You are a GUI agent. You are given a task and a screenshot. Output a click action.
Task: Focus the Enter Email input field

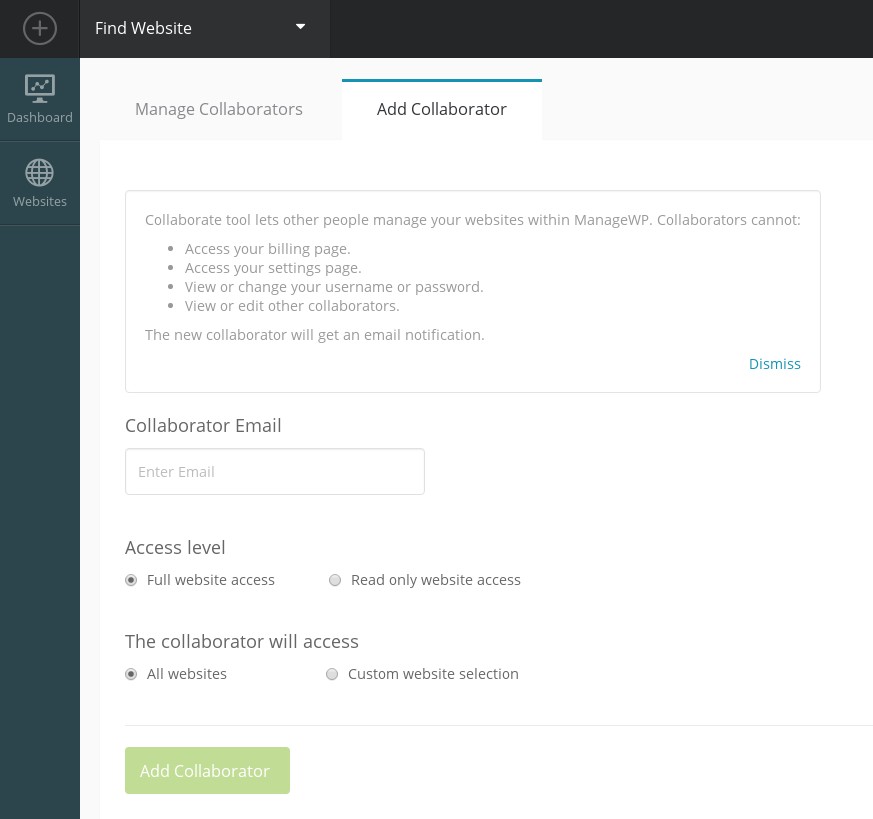point(274,471)
